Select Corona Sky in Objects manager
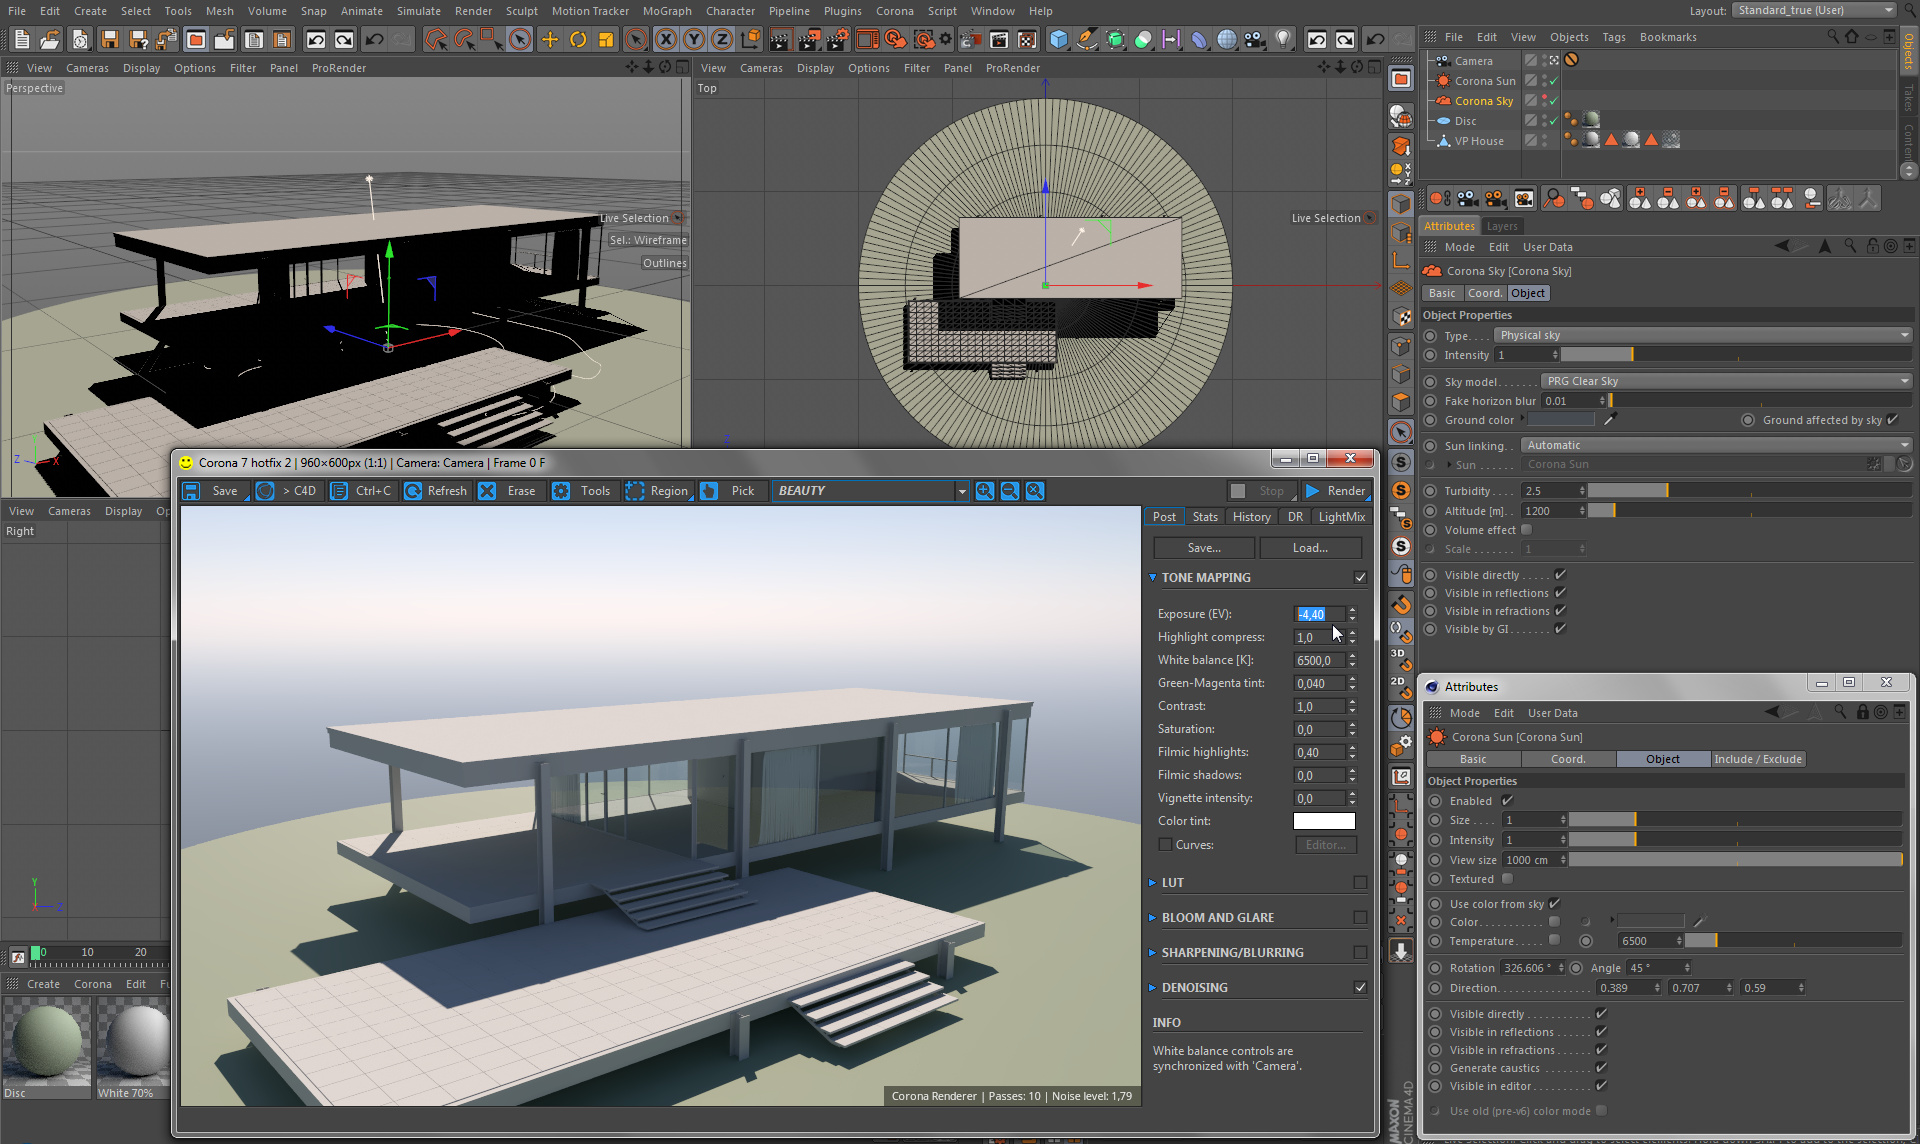Screen dimensions: 1920x1144 point(1483,101)
